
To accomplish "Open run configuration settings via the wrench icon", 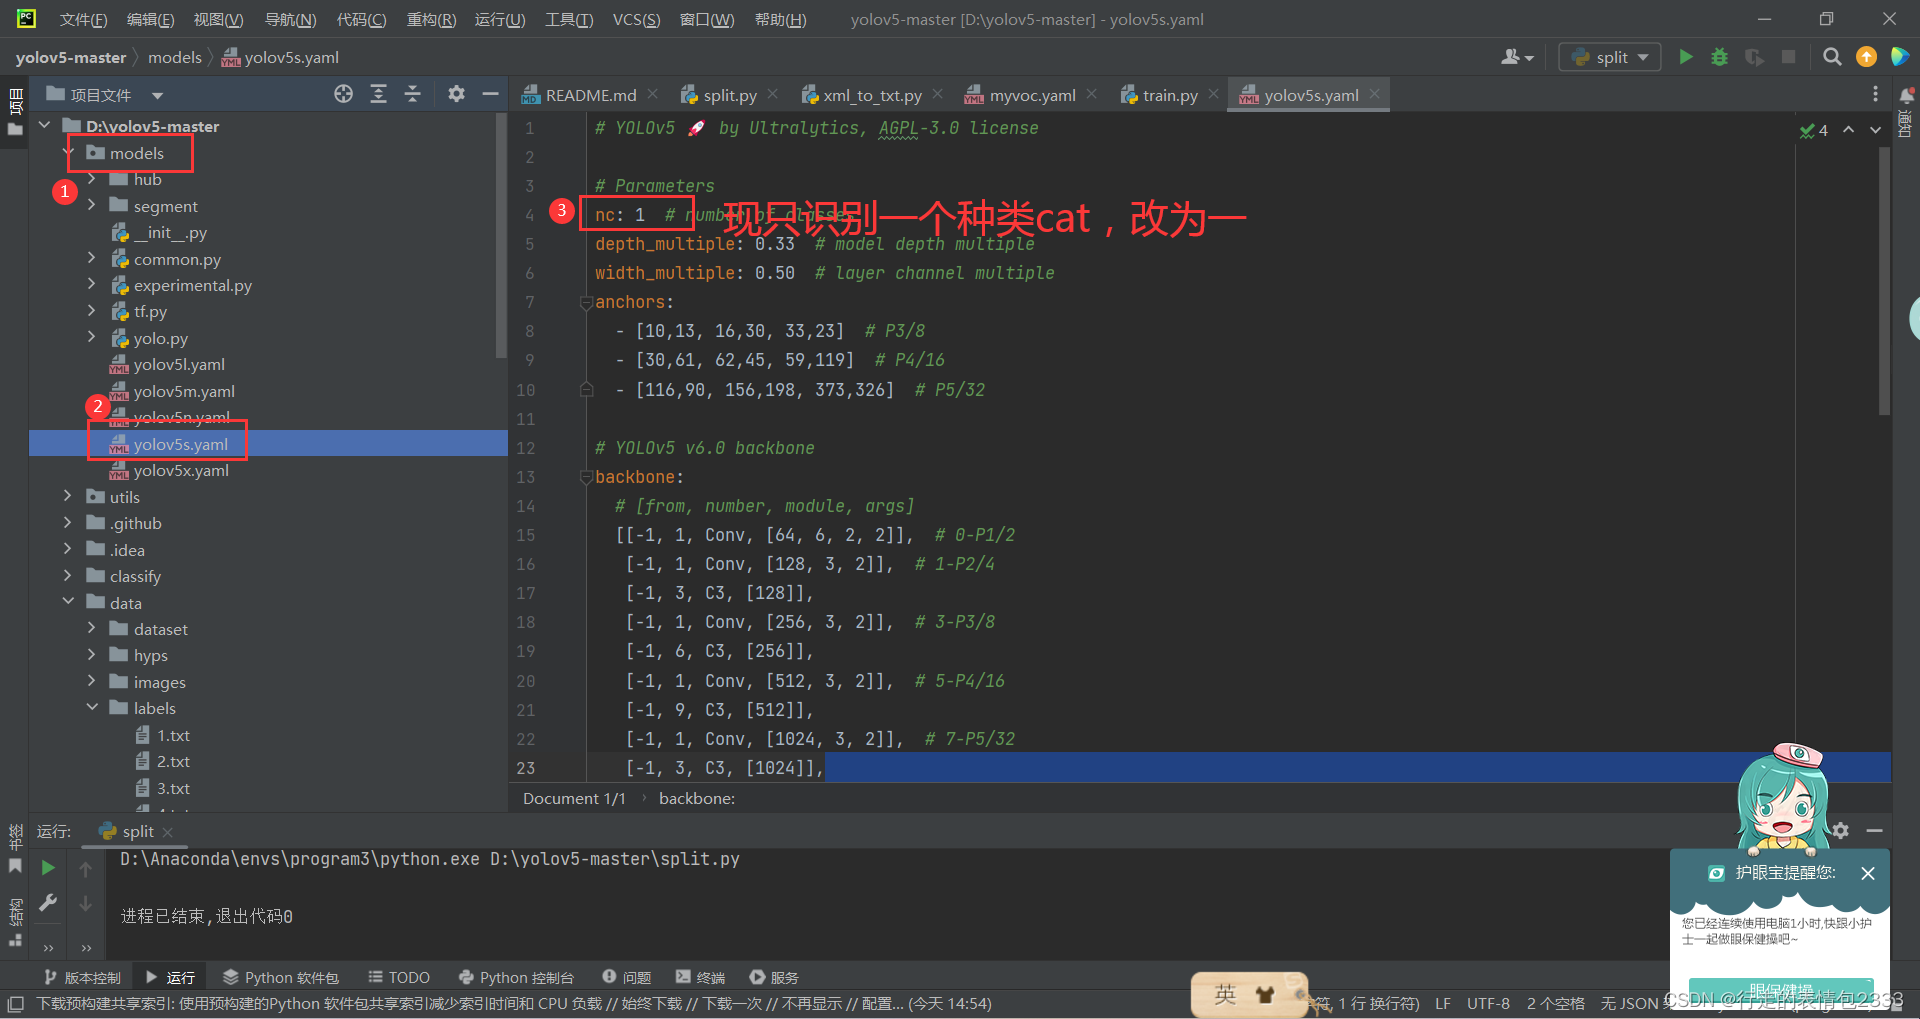I will pyautogui.click(x=47, y=903).
